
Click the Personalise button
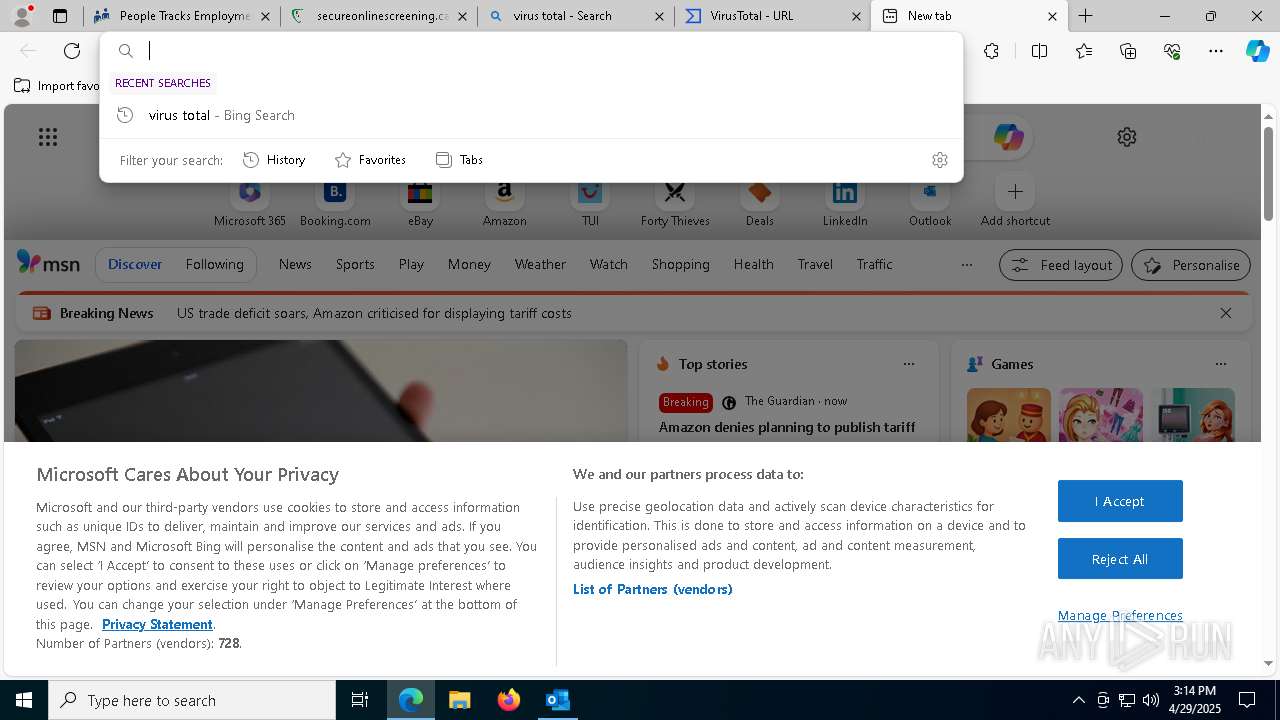(x=1191, y=265)
